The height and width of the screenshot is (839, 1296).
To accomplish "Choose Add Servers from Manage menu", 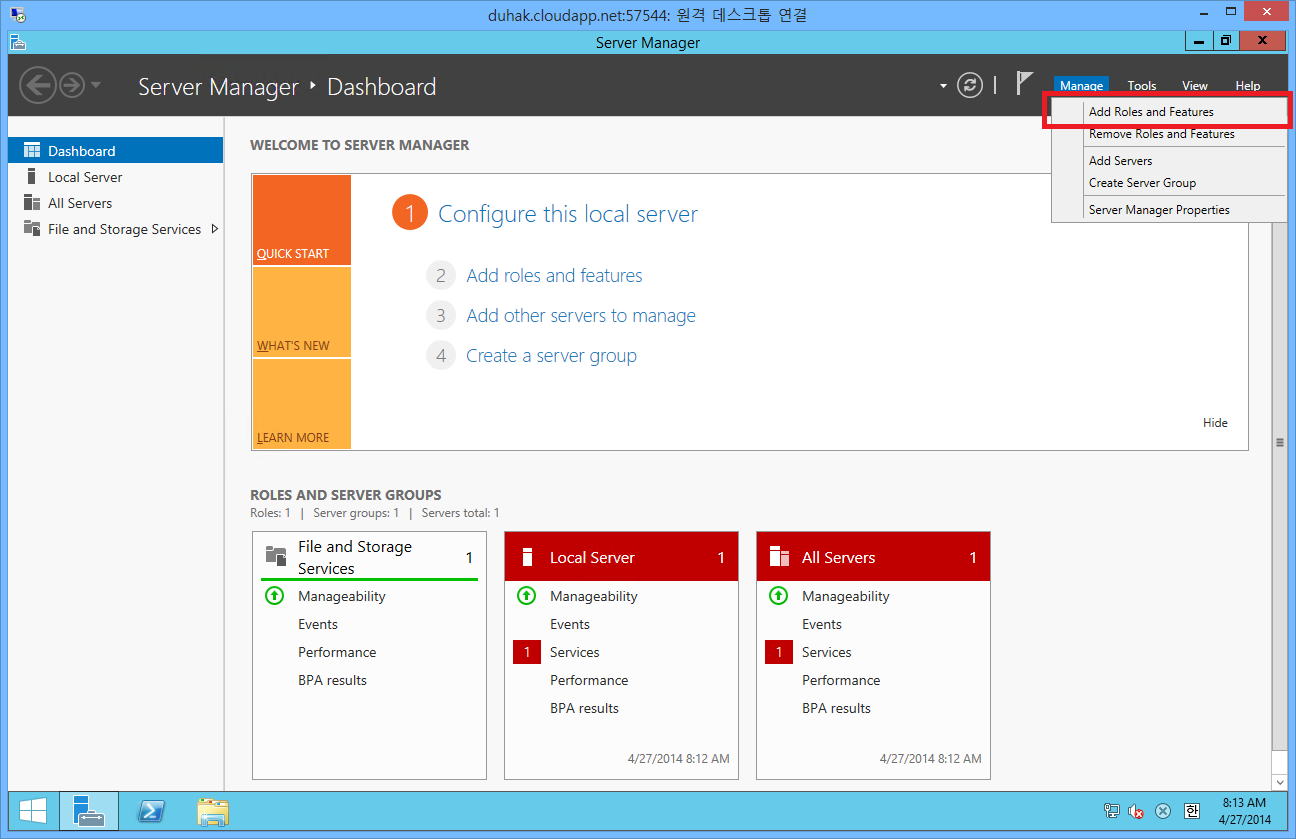I will [1169, 161].
